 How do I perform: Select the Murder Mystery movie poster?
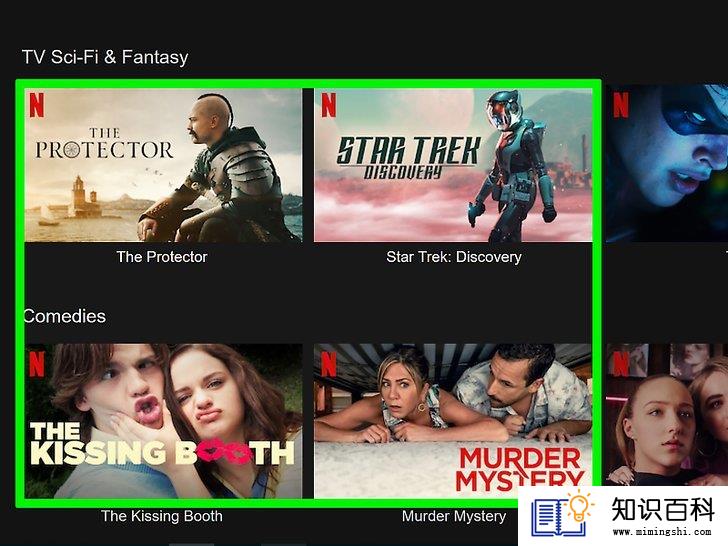pos(453,421)
